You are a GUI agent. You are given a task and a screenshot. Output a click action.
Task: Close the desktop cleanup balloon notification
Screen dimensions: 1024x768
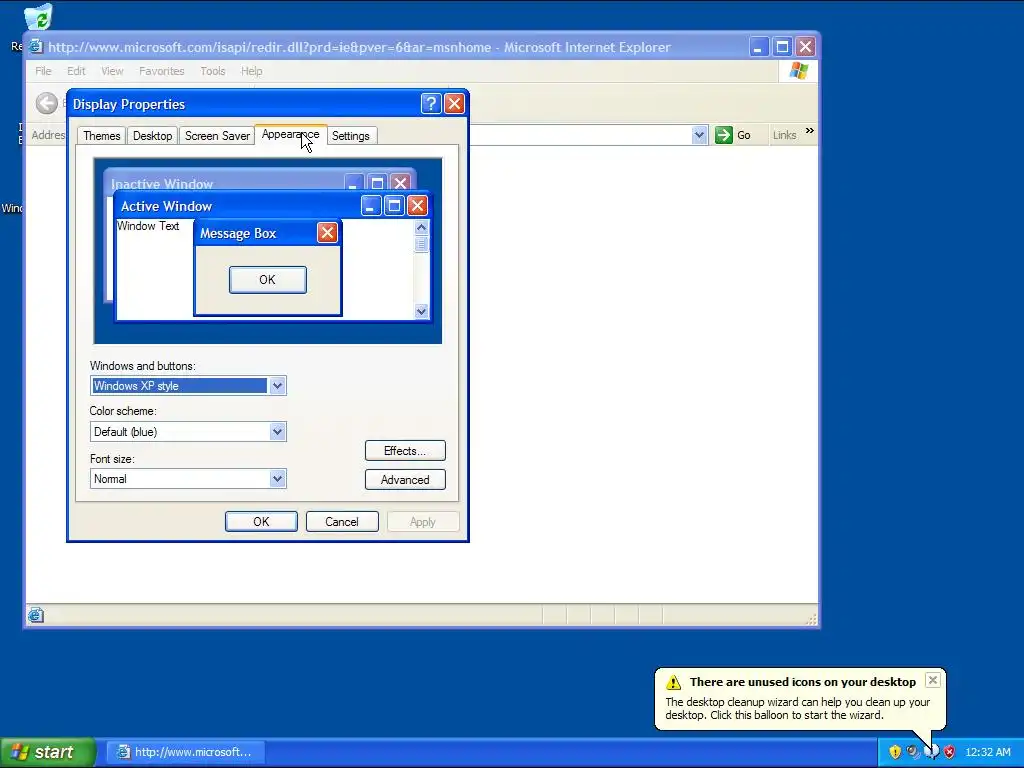click(x=933, y=680)
